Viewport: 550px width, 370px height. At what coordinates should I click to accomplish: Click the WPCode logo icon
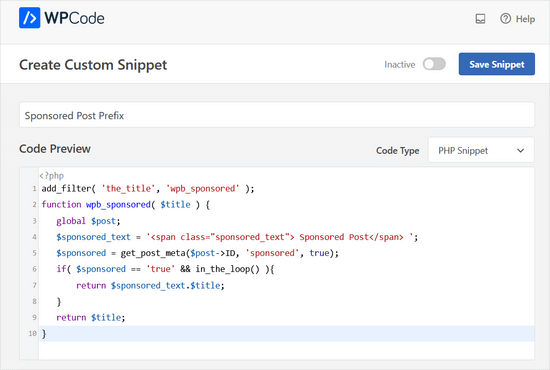[x=29, y=18]
